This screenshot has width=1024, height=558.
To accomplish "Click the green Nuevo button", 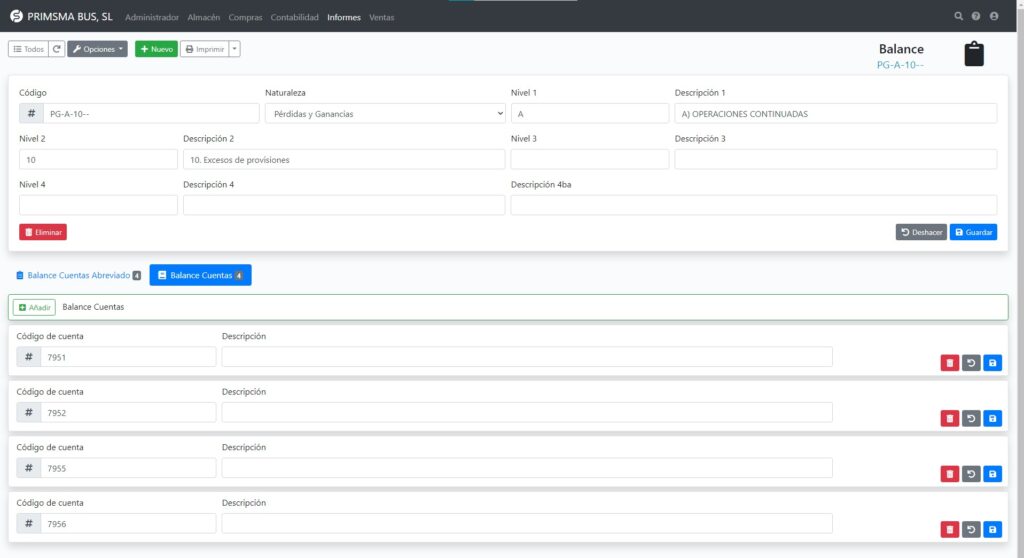I will (155, 49).
